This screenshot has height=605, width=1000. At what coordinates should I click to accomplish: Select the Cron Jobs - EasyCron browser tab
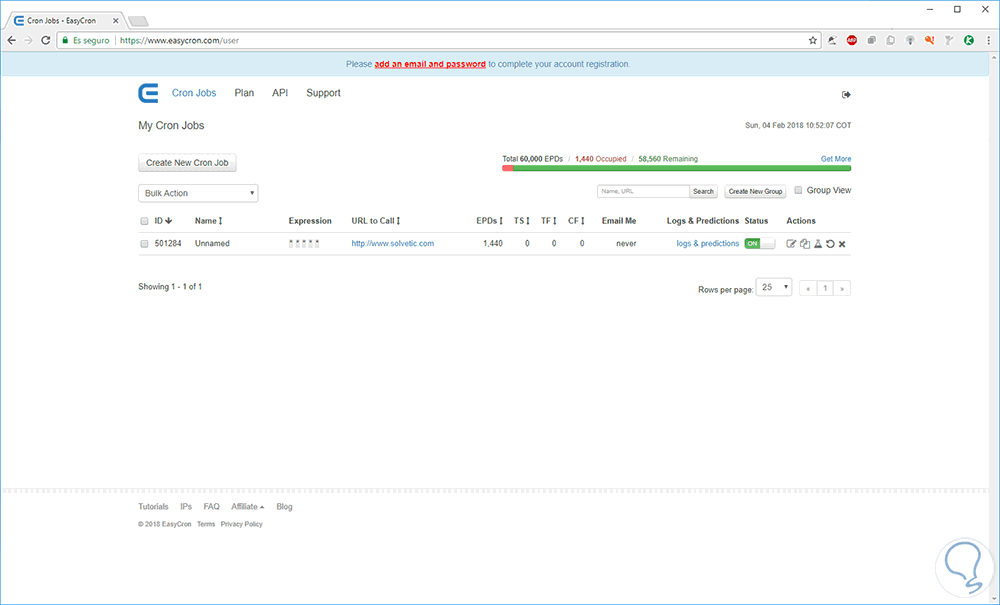[x=64, y=20]
